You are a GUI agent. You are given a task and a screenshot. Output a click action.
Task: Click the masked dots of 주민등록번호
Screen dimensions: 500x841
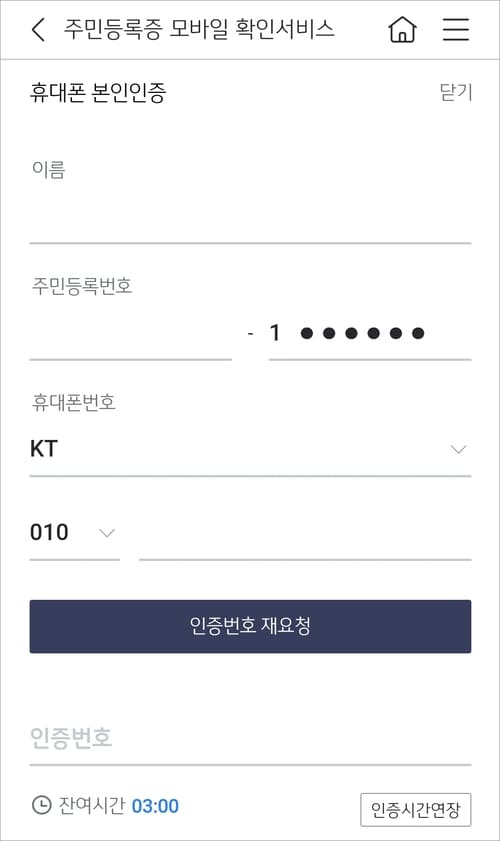(363, 334)
